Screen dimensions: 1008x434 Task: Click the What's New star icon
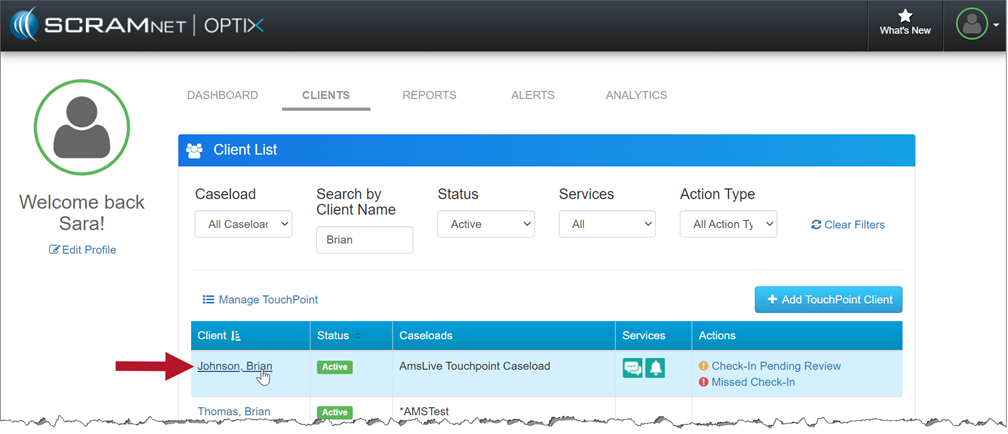click(x=905, y=16)
